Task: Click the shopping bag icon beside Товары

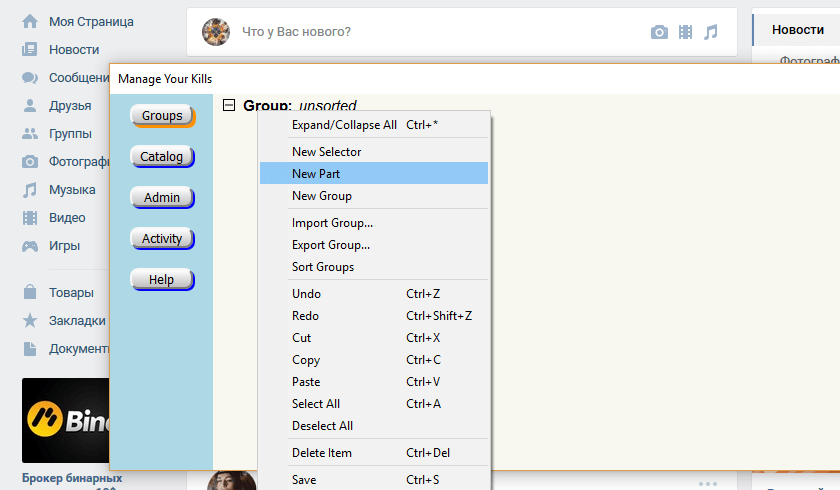Action: pos(30,292)
